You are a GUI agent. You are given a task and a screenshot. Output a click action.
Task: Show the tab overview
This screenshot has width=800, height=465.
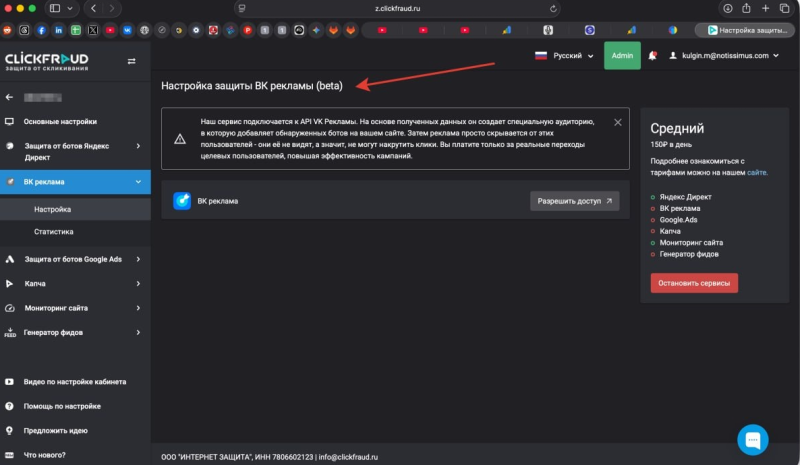(784, 8)
